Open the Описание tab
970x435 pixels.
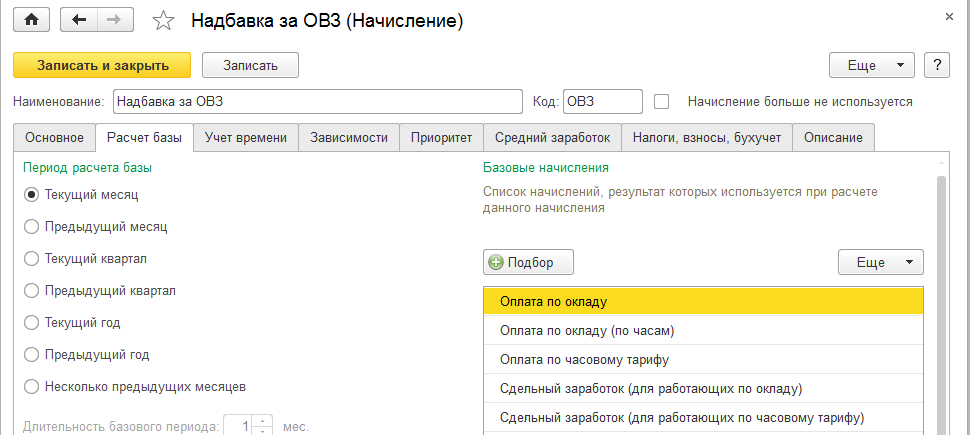[x=833, y=137]
